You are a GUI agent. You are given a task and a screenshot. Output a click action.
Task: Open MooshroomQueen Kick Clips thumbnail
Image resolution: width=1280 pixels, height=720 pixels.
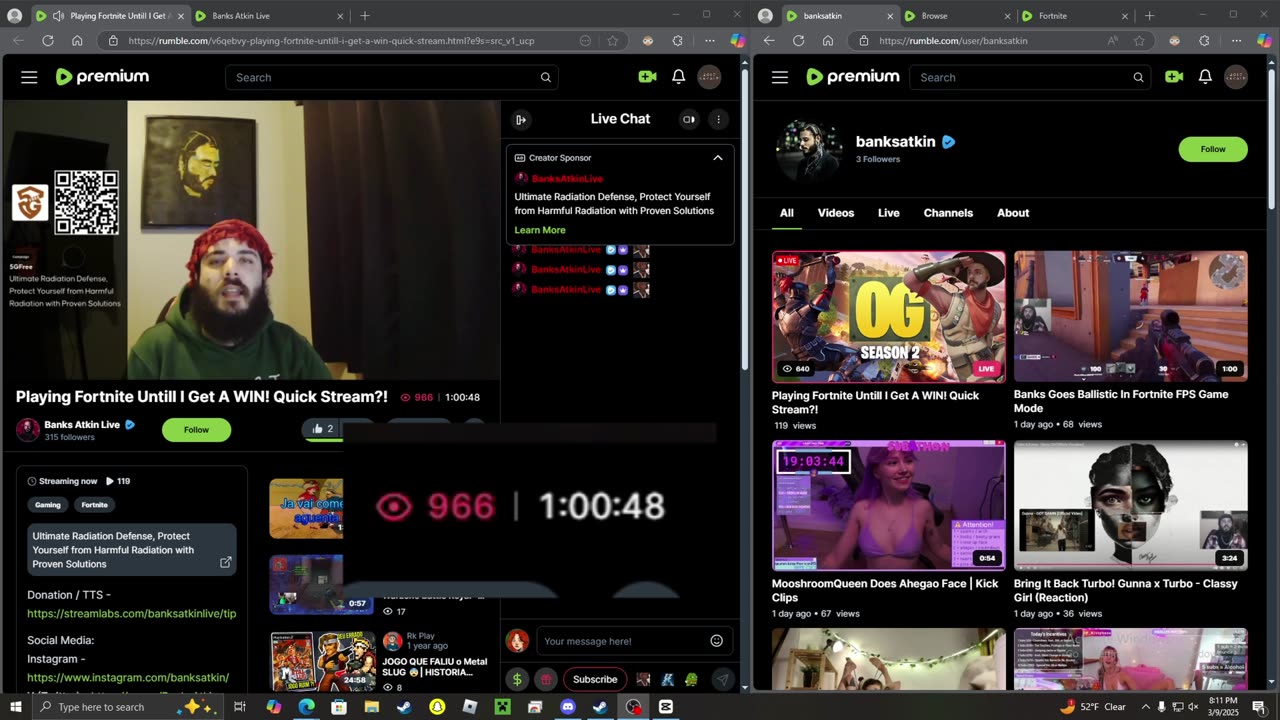pyautogui.click(x=889, y=506)
